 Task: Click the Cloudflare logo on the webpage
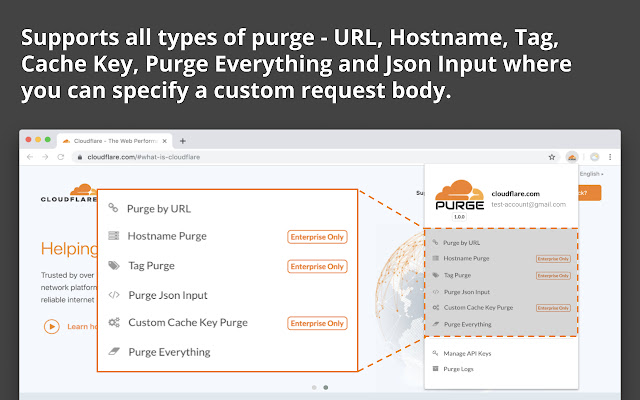pyautogui.click(x=69, y=193)
